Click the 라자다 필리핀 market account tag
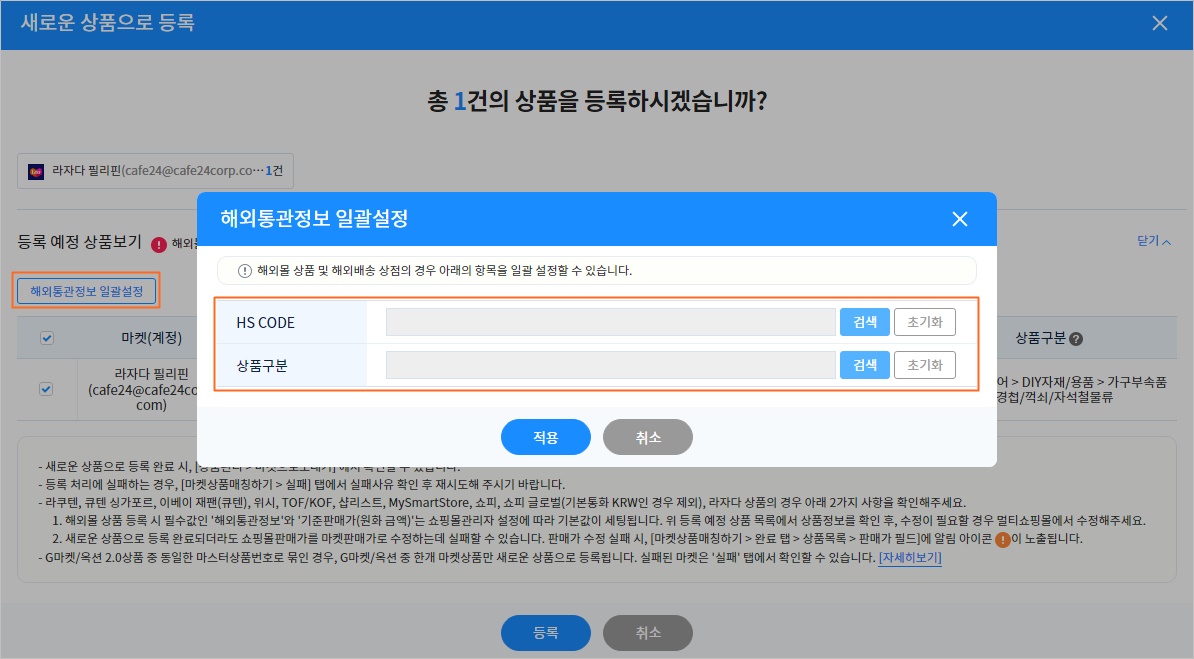1194x659 pixels. point(155,171)
